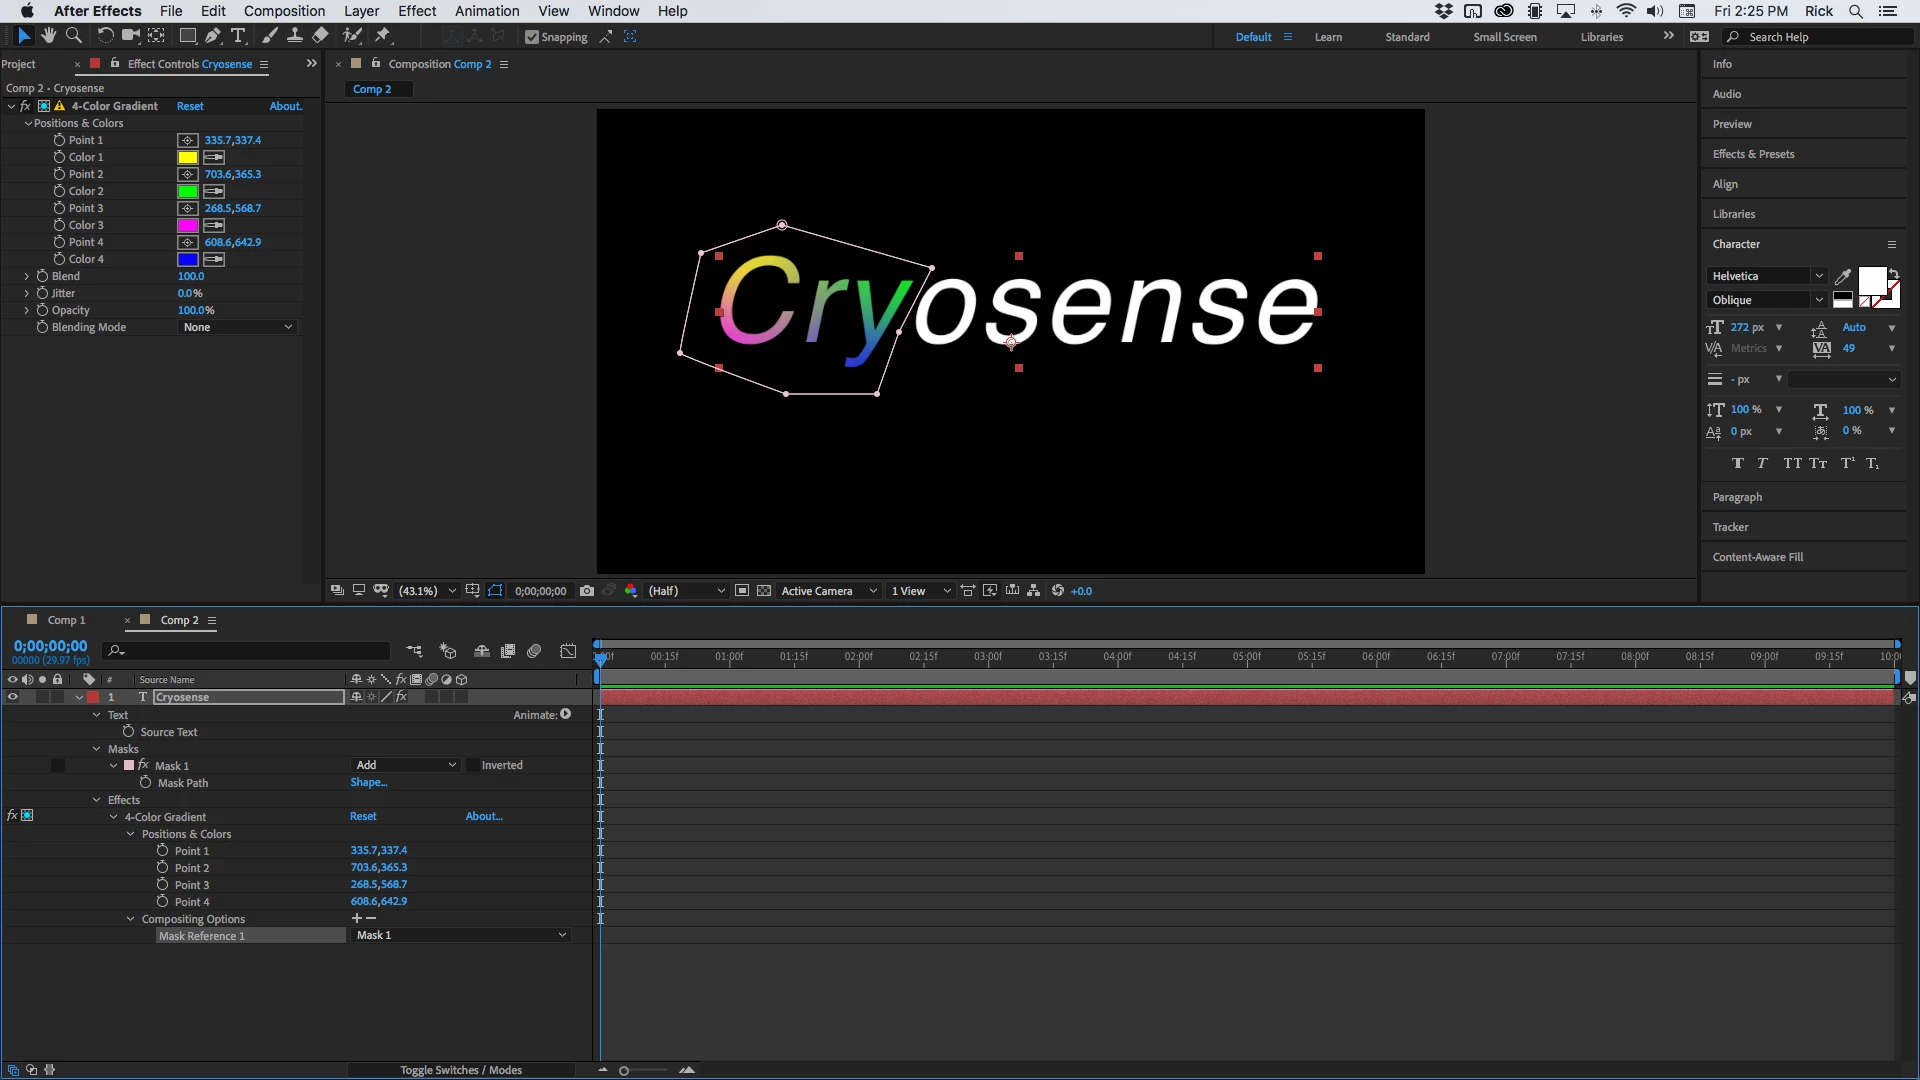The height and width of the screenshot is (1080, 1920).
Task: Select the Zoom tool in toolbar
Action: 73,36
